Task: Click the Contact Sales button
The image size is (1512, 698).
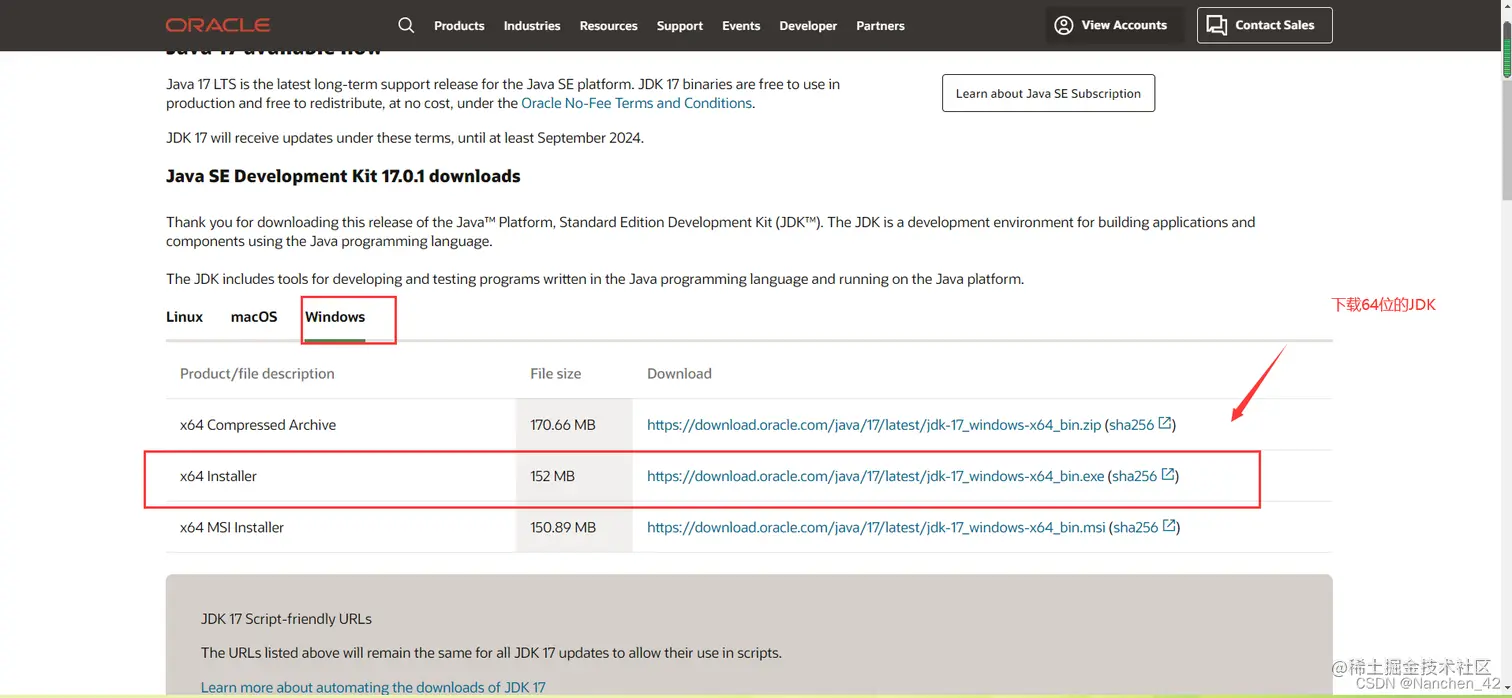Action: pyautogui.click(x=1264, y=25)
